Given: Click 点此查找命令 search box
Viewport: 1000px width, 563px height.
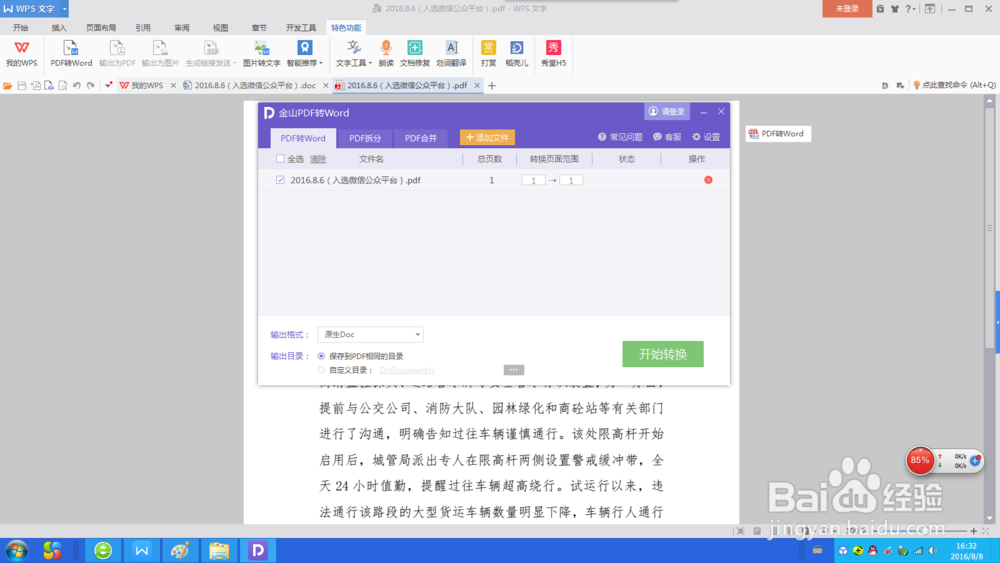Looking at the screenshot, I should click(955, 85).
